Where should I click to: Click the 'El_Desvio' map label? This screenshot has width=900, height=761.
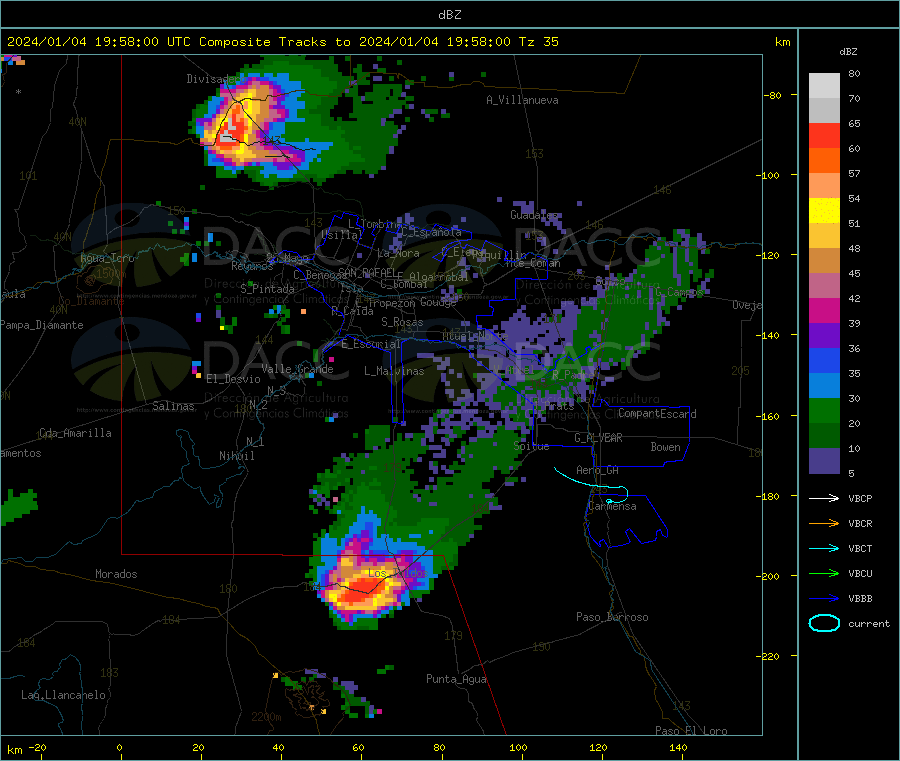[233, 379]
